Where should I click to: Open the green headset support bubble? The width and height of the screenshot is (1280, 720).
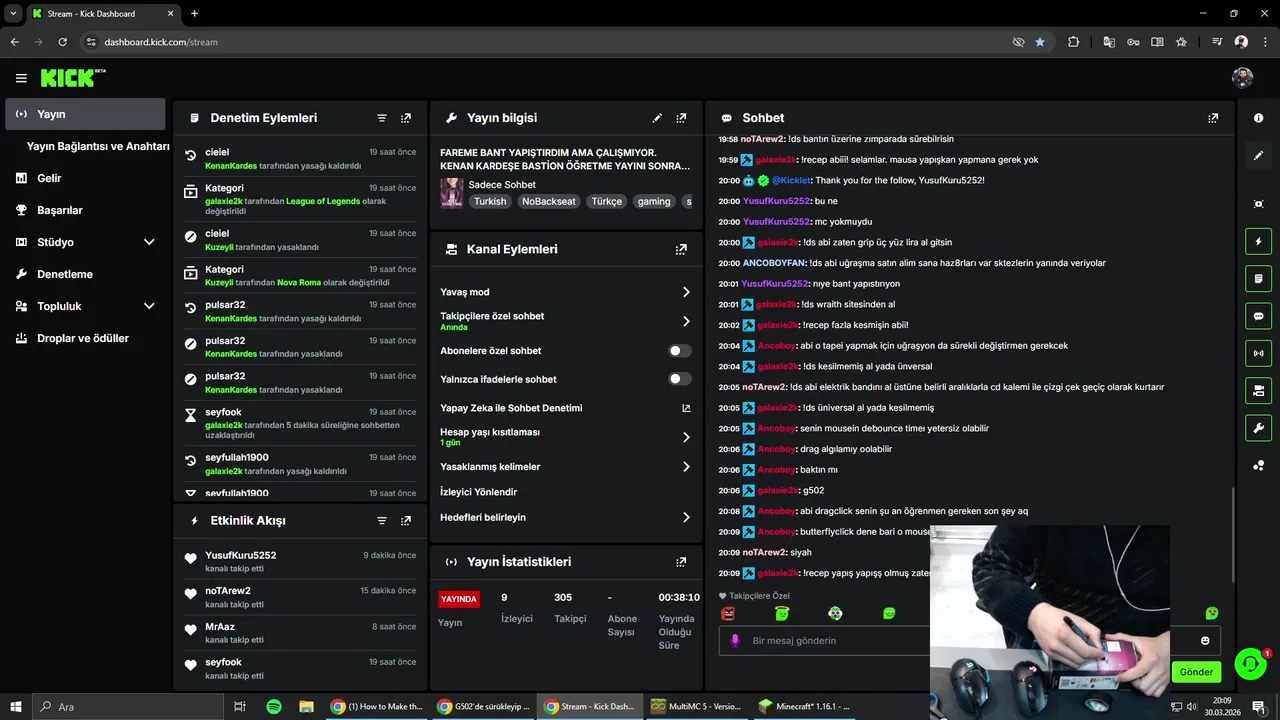pos(1250,663)
